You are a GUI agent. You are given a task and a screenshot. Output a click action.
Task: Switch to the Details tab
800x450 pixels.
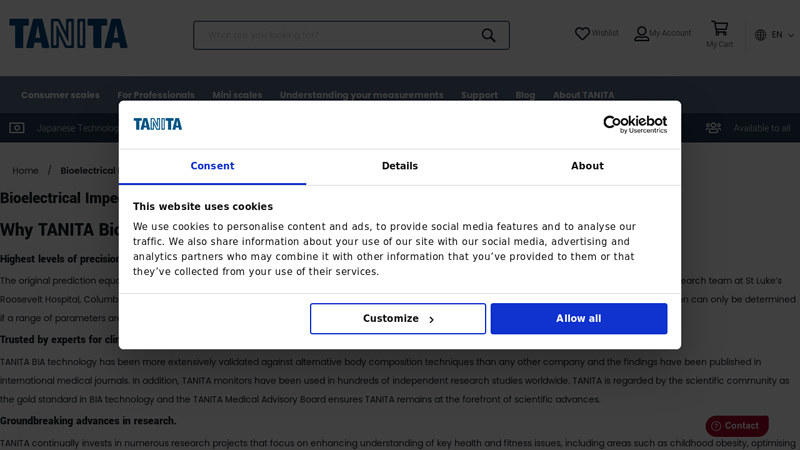coord(400,166)
